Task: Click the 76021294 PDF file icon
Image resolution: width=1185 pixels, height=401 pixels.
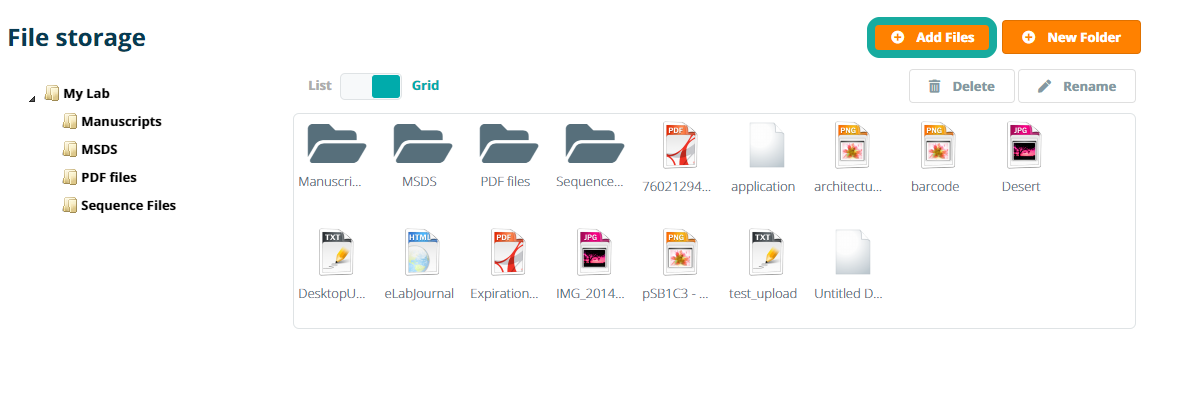Action: click(x=677, y=146)
